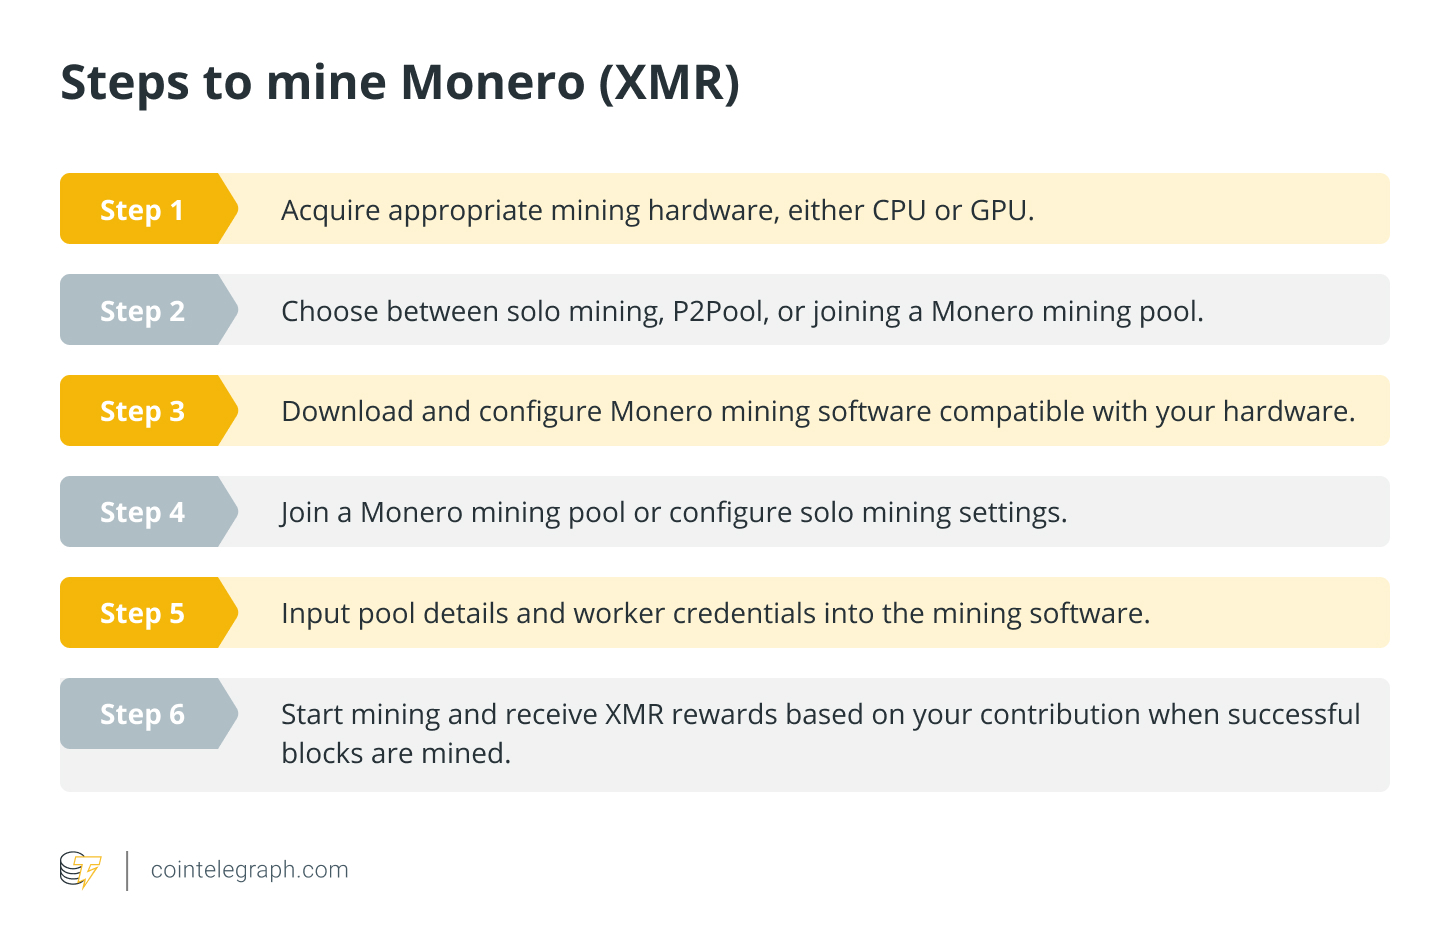Click the gray Step 2 badge

coord(141,311)
